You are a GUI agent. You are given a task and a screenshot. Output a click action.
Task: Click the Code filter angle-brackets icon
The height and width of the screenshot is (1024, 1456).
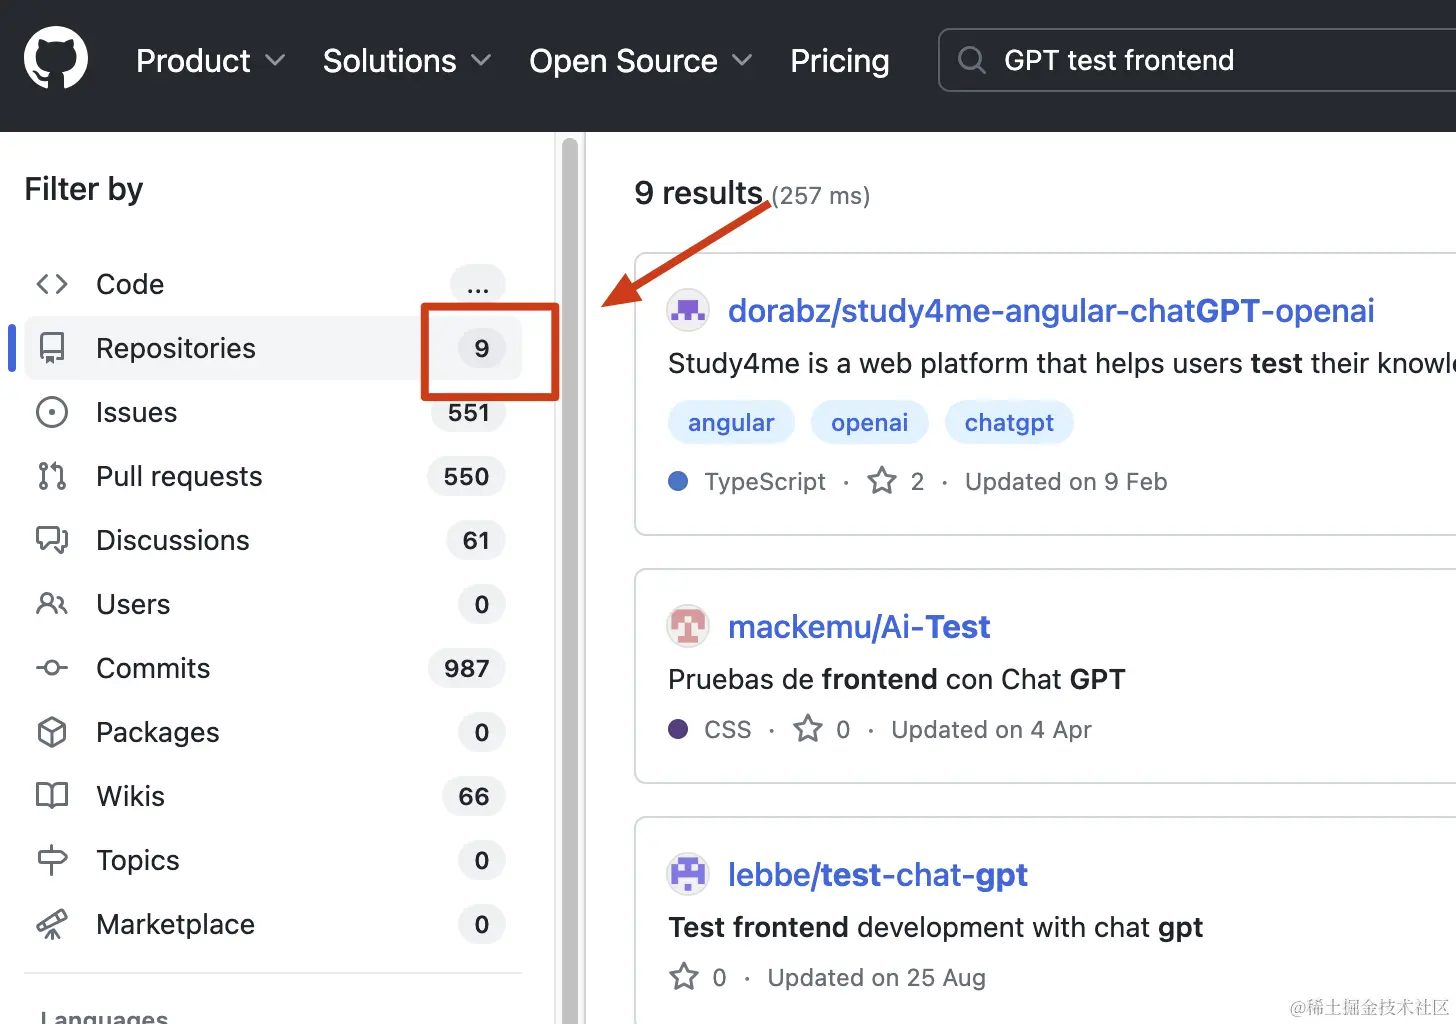coord(52,284)
